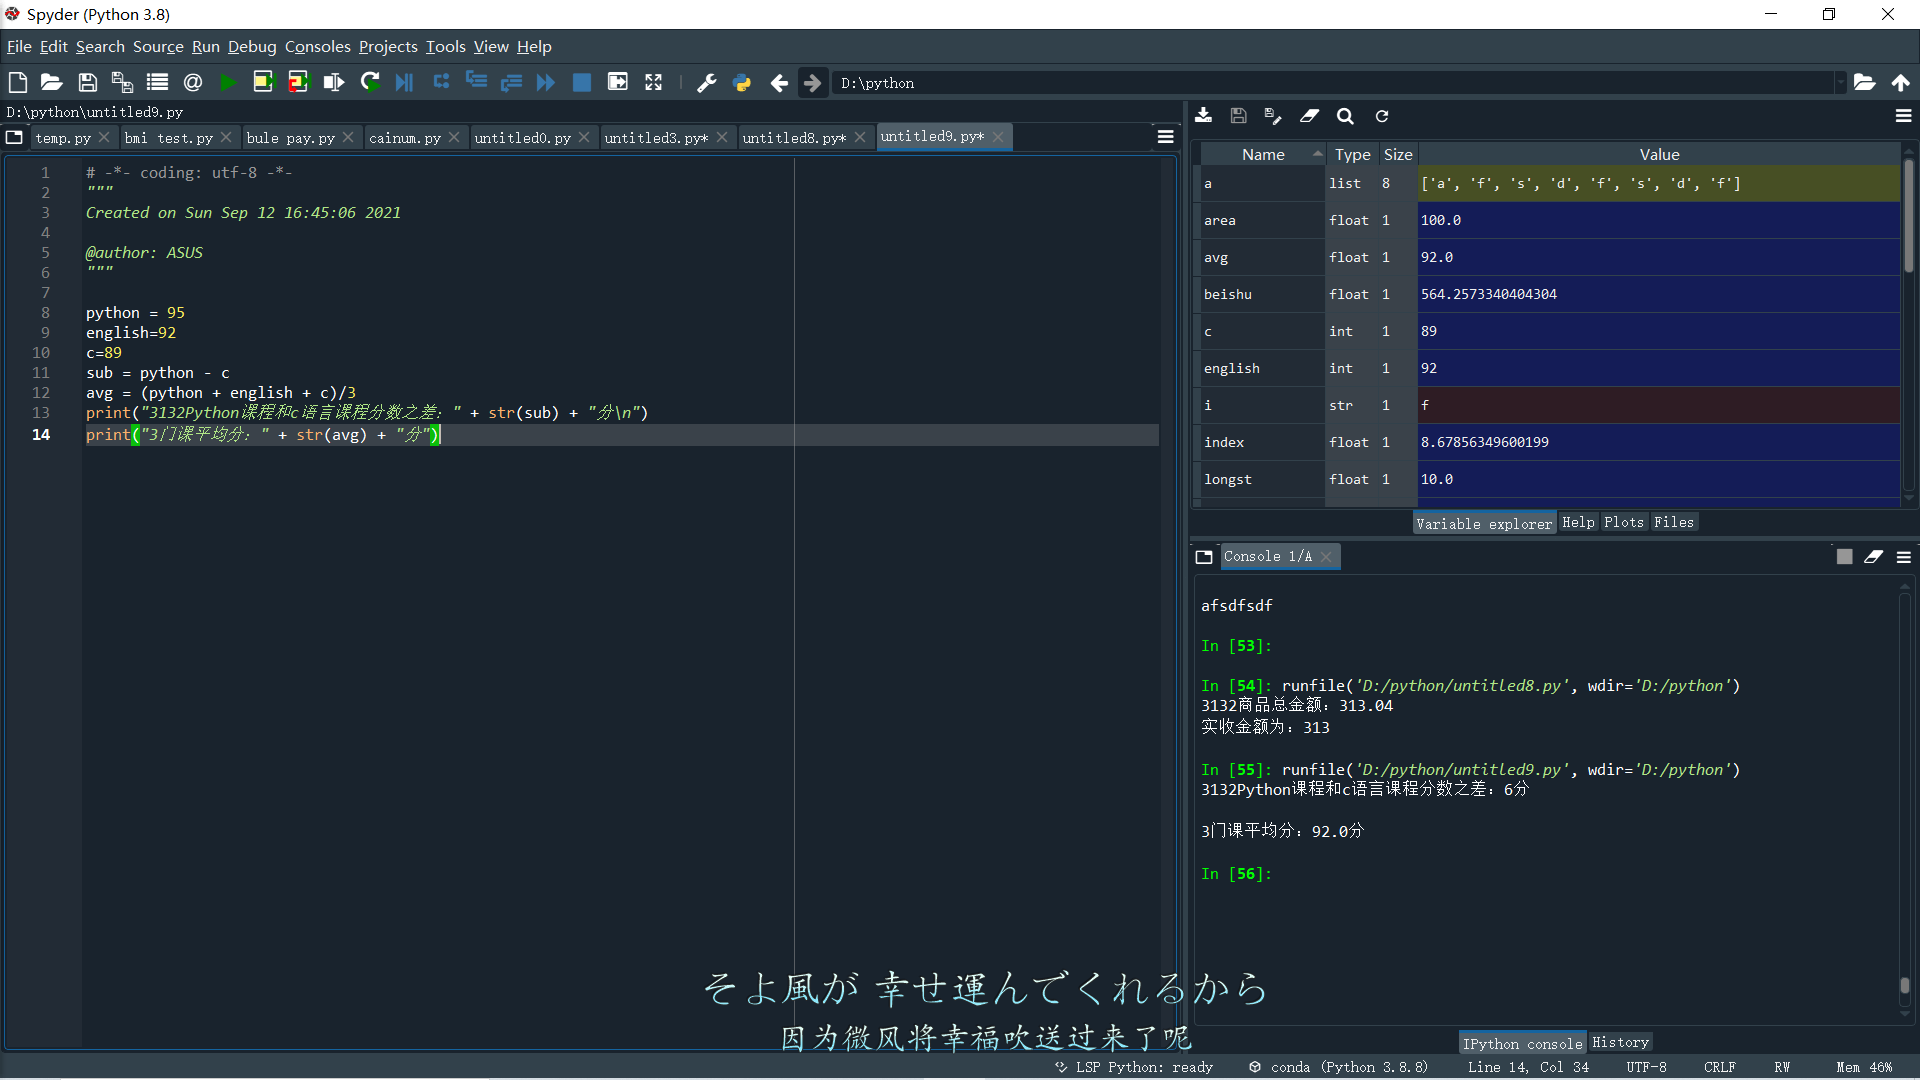
Task: Click the green Run file button
Action: (x=228, y=83)
